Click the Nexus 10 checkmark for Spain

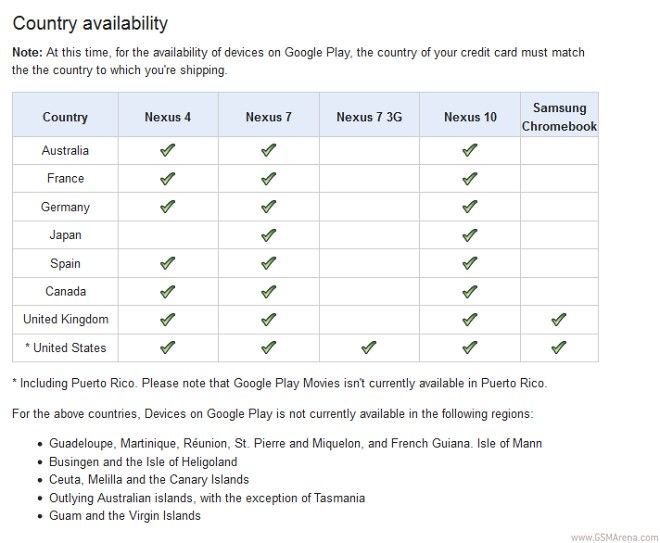[x=470, y=264]
